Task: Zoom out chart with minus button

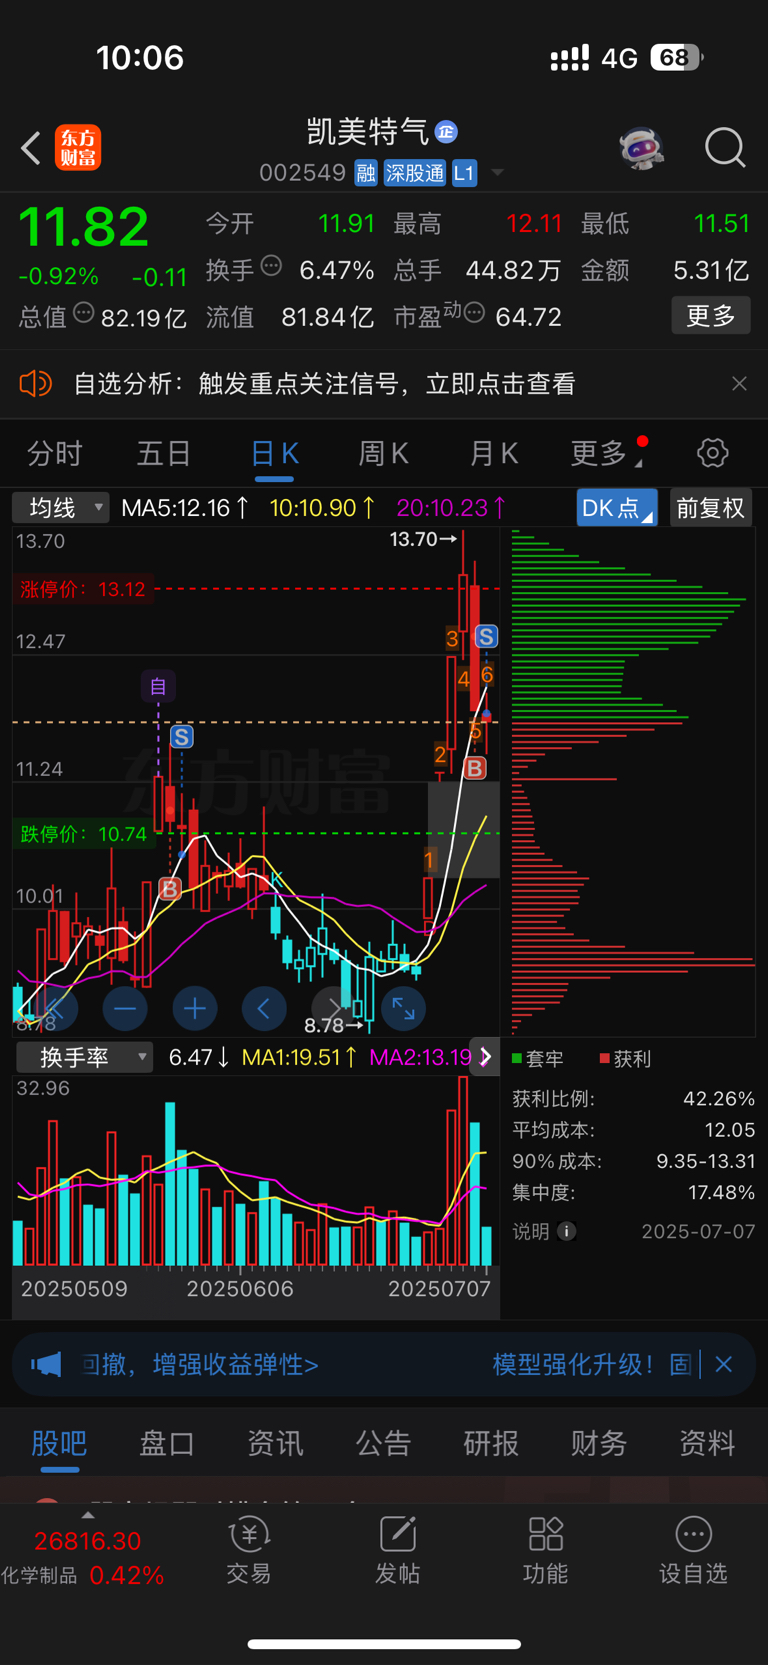Action: pos(125,1009)
